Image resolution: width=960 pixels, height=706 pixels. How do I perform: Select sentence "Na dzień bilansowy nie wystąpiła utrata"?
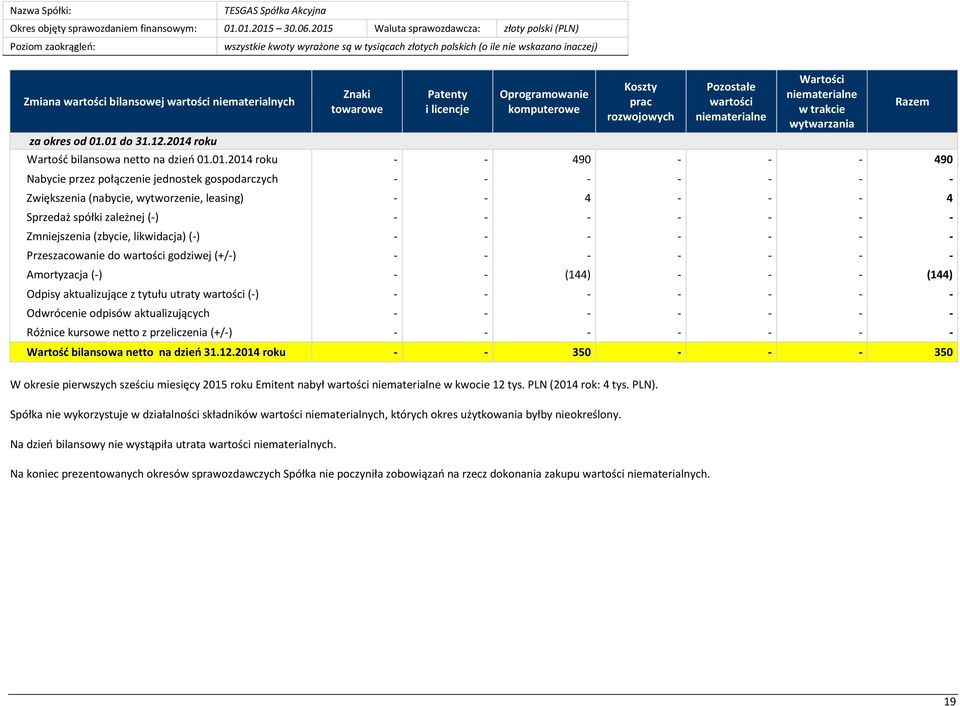click(173, 445)
